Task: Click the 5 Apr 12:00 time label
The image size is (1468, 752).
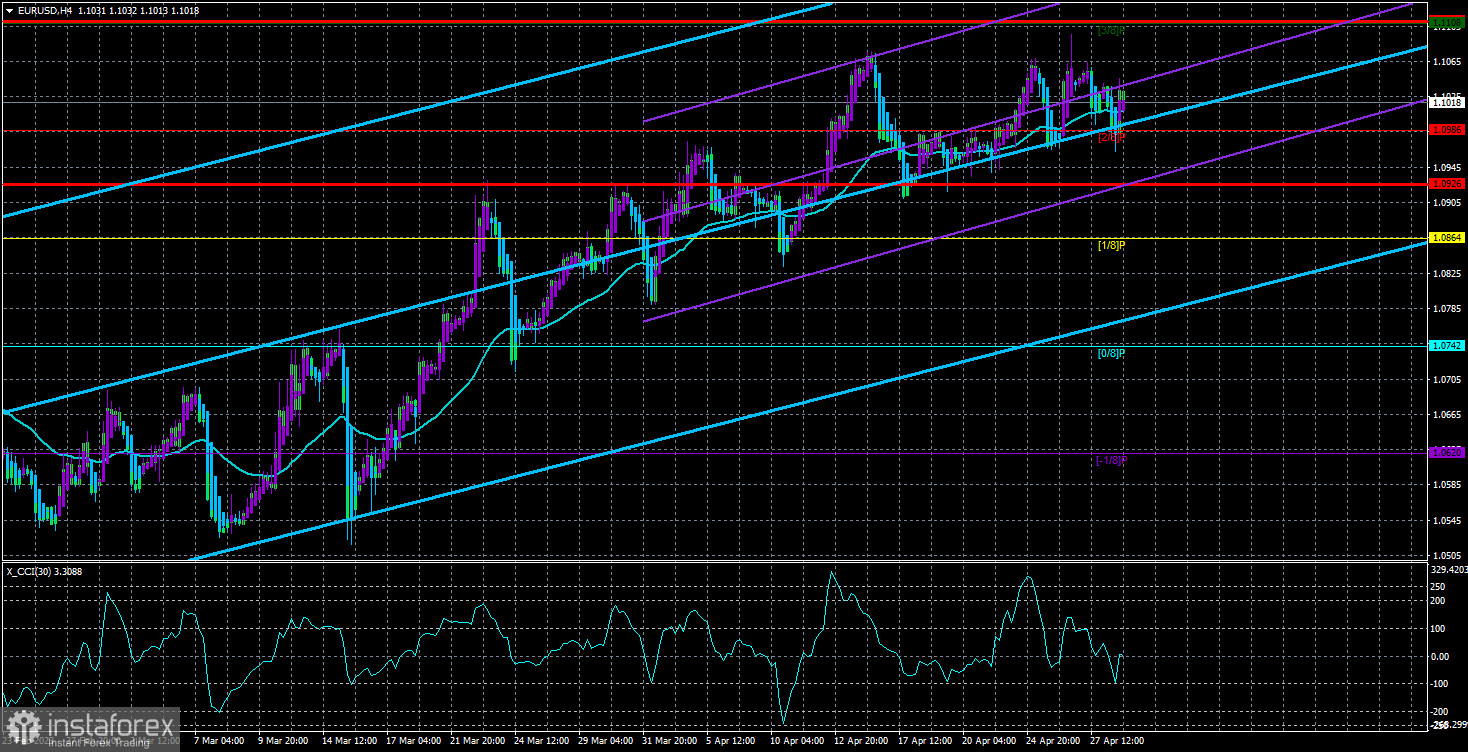Action: click(733, 741)
